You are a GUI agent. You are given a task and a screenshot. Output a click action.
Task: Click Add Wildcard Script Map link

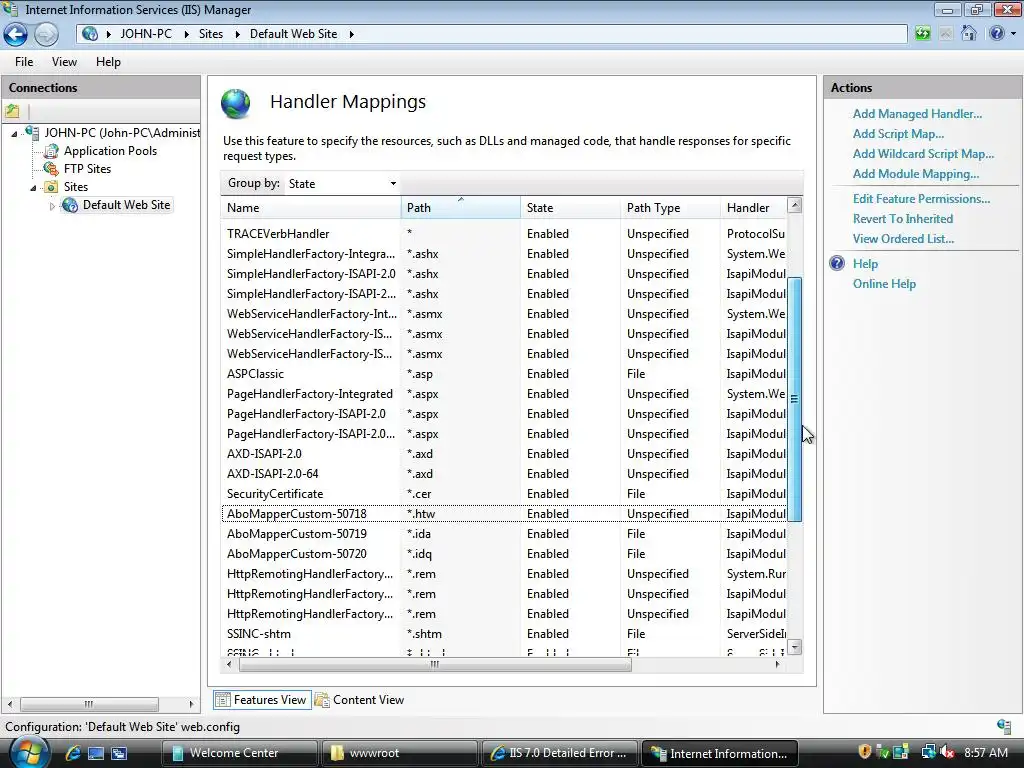tap(923, 154)
